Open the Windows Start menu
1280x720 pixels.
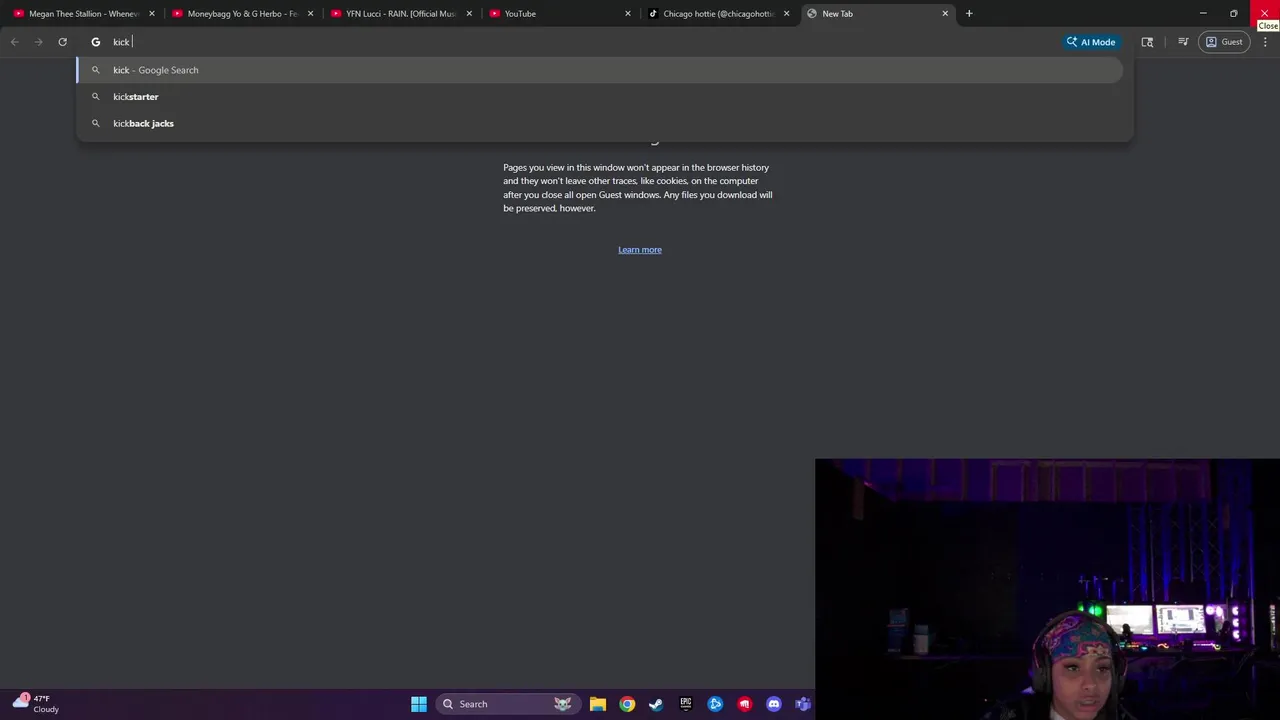point(419,704)
